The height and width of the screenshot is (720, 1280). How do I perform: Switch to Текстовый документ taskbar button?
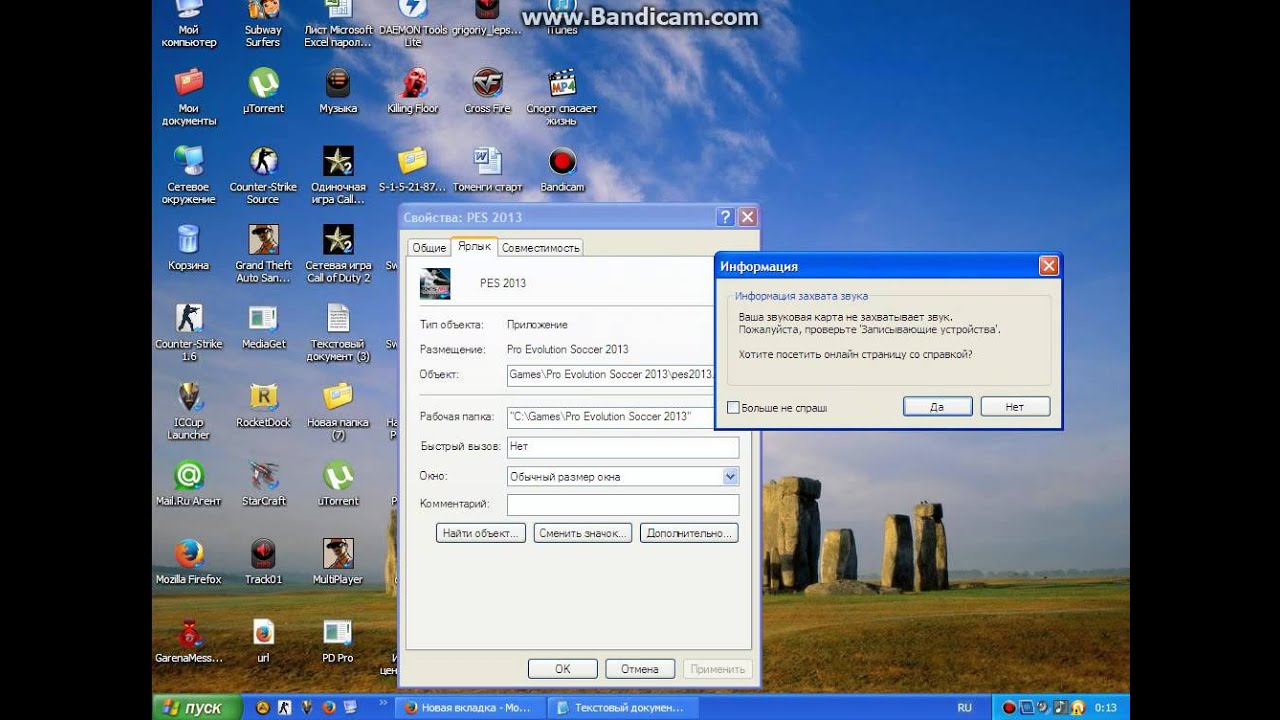[623, 707]
